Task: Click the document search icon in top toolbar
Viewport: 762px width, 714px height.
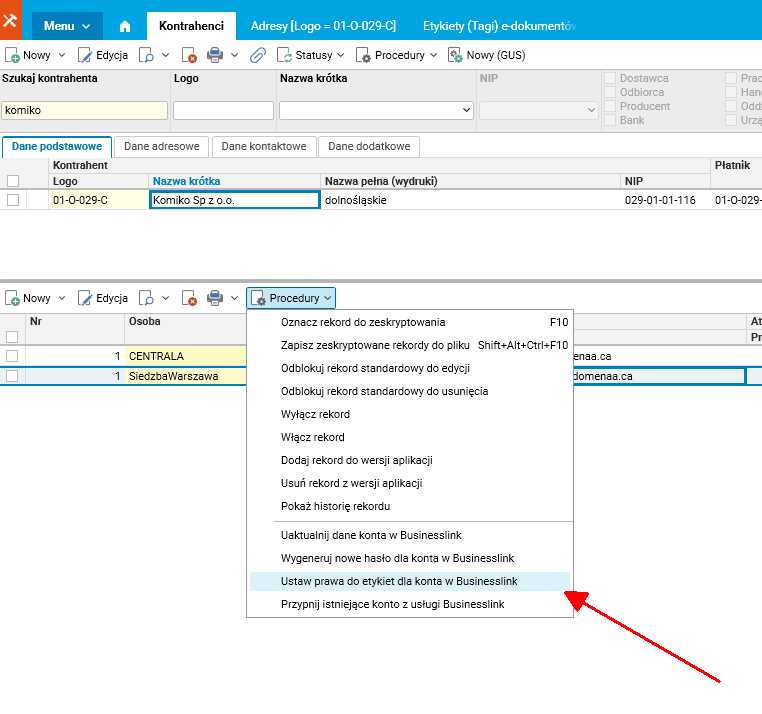Action: (146, 55)
